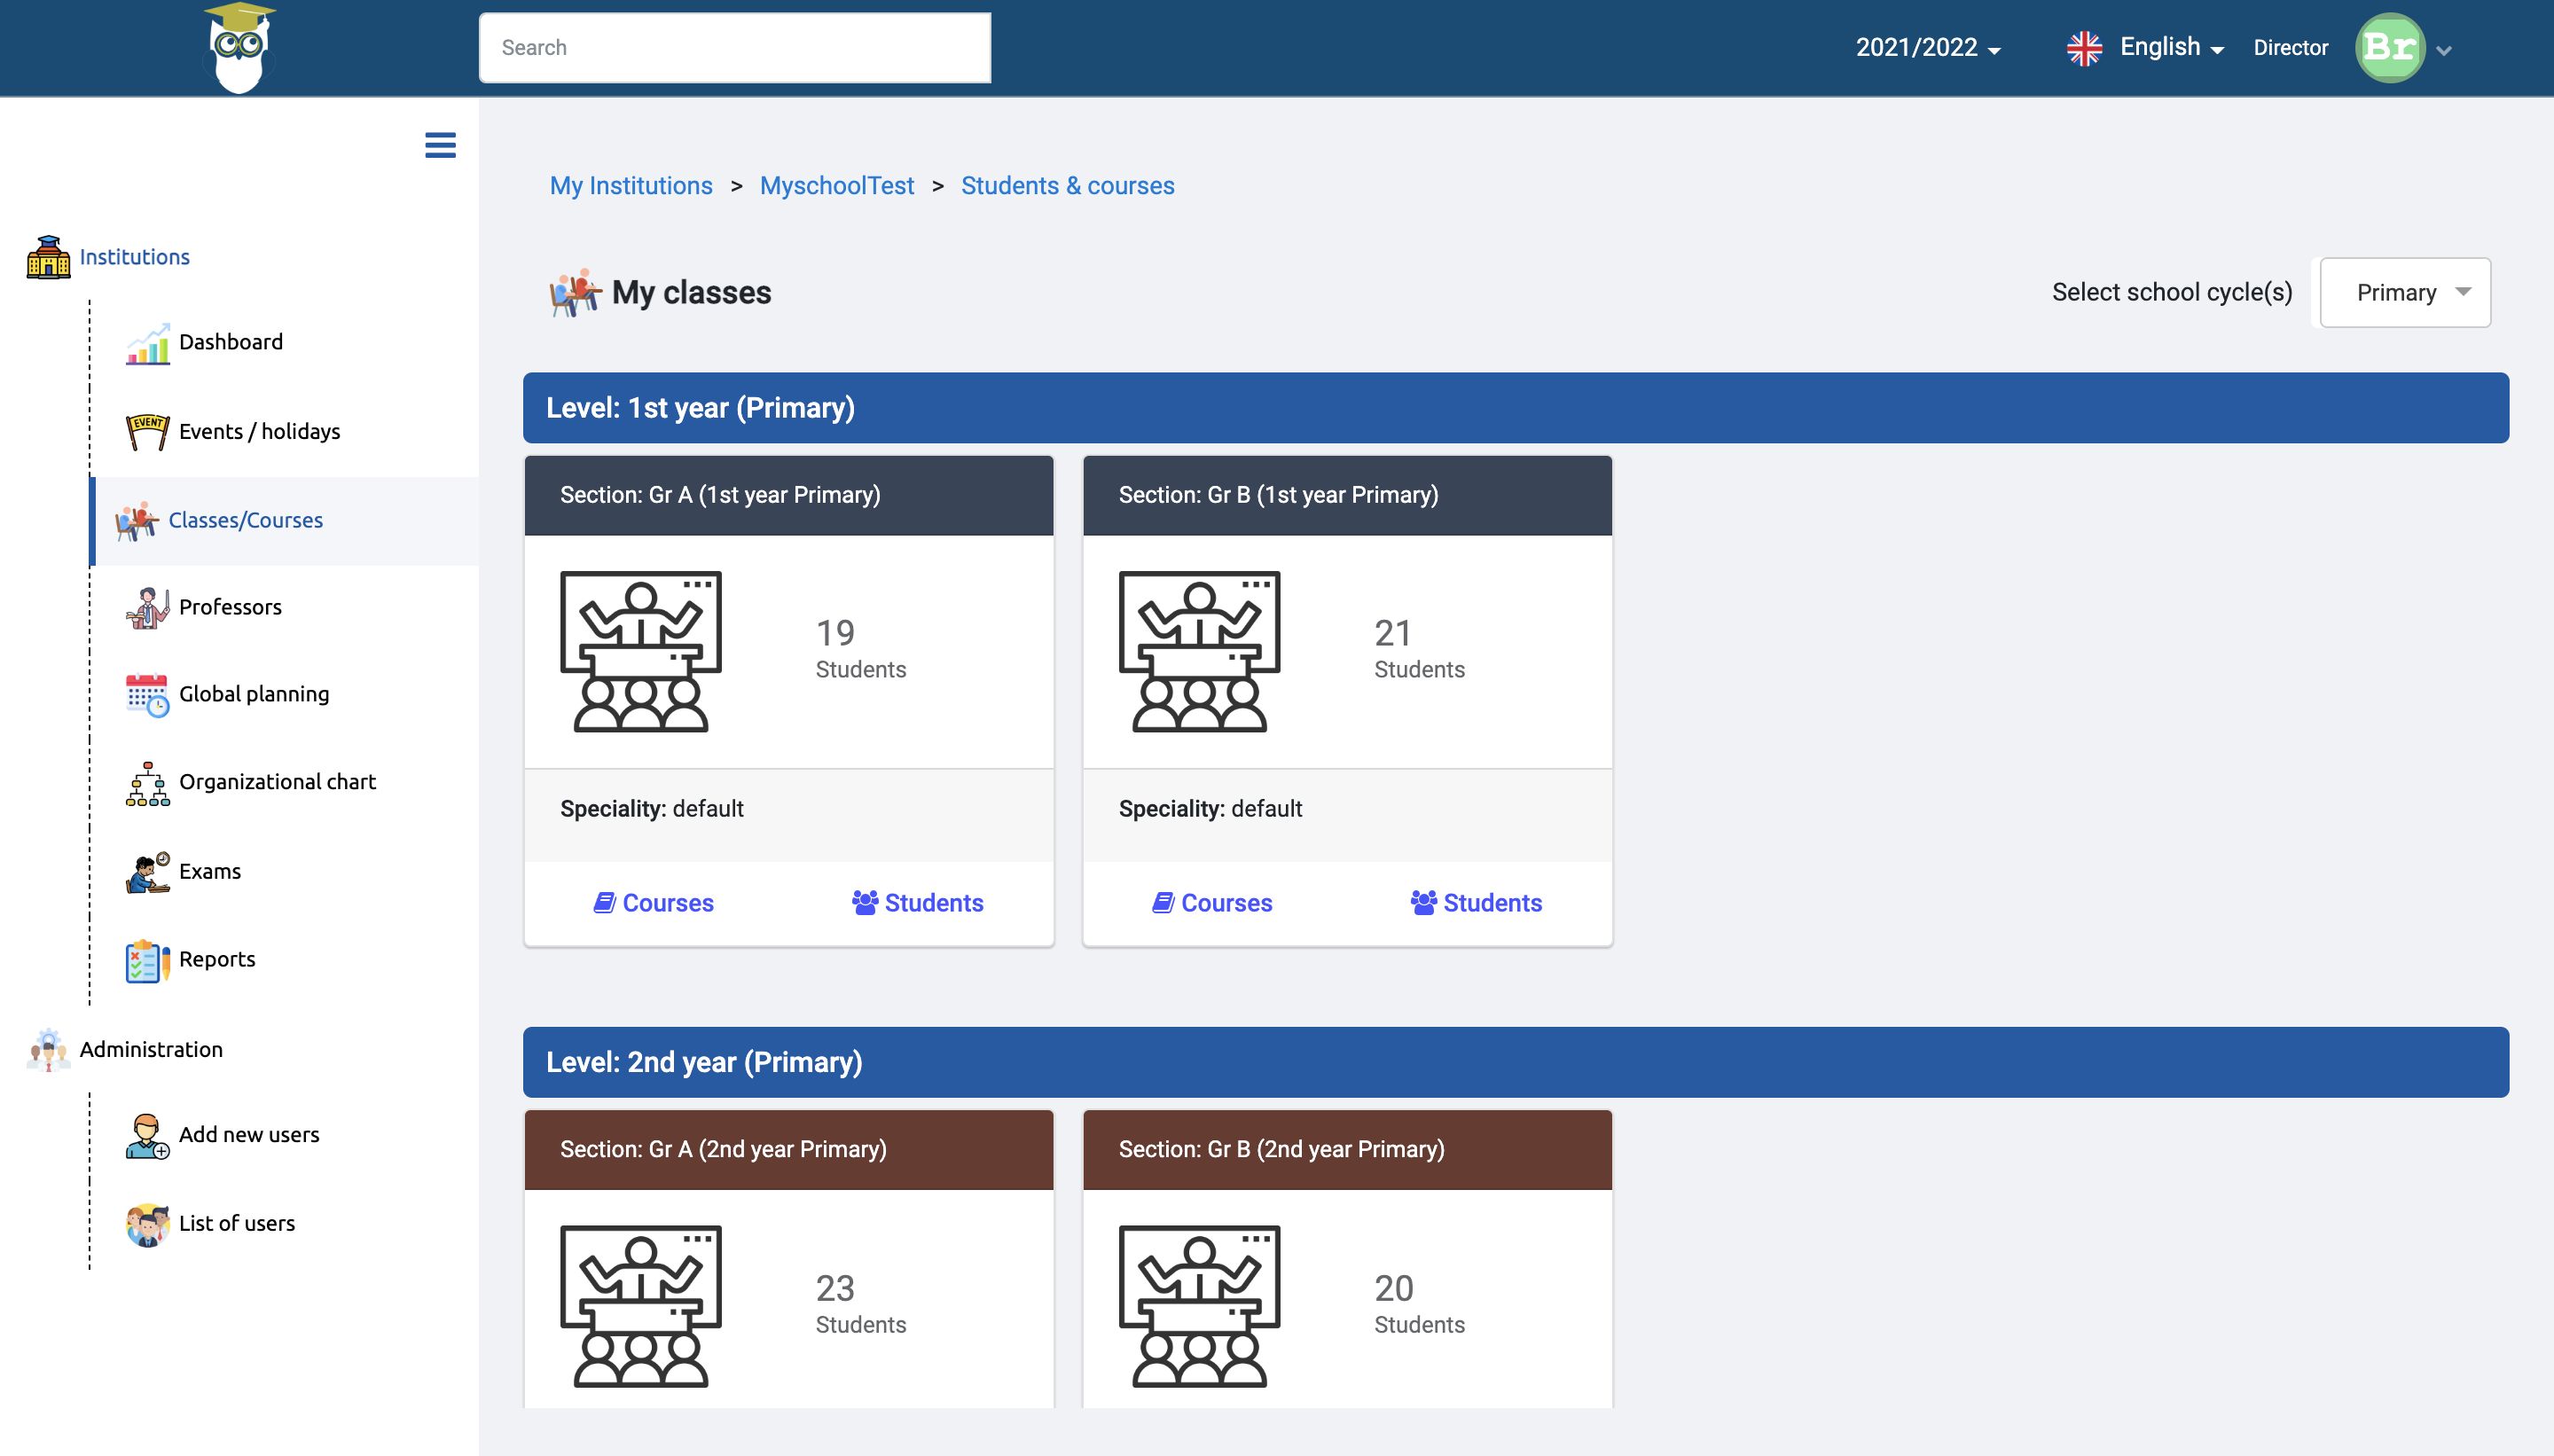This screenshot has height=1456, width=2554.
Task: Open the English language dropdown
Action: pos(2171,48)
